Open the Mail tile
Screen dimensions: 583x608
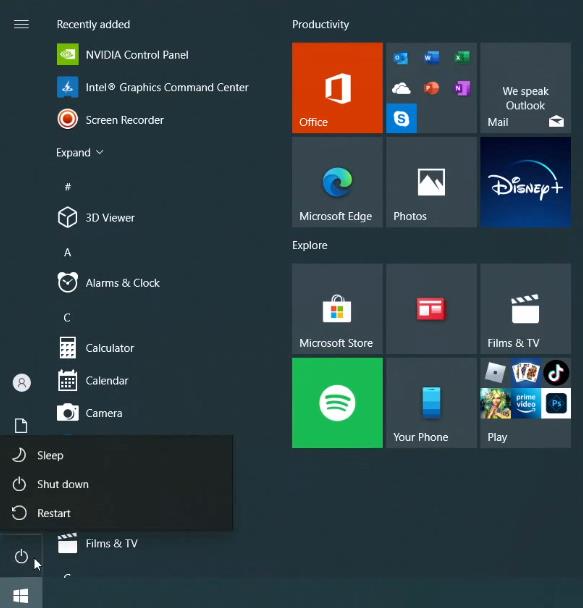tap(525, 88)
